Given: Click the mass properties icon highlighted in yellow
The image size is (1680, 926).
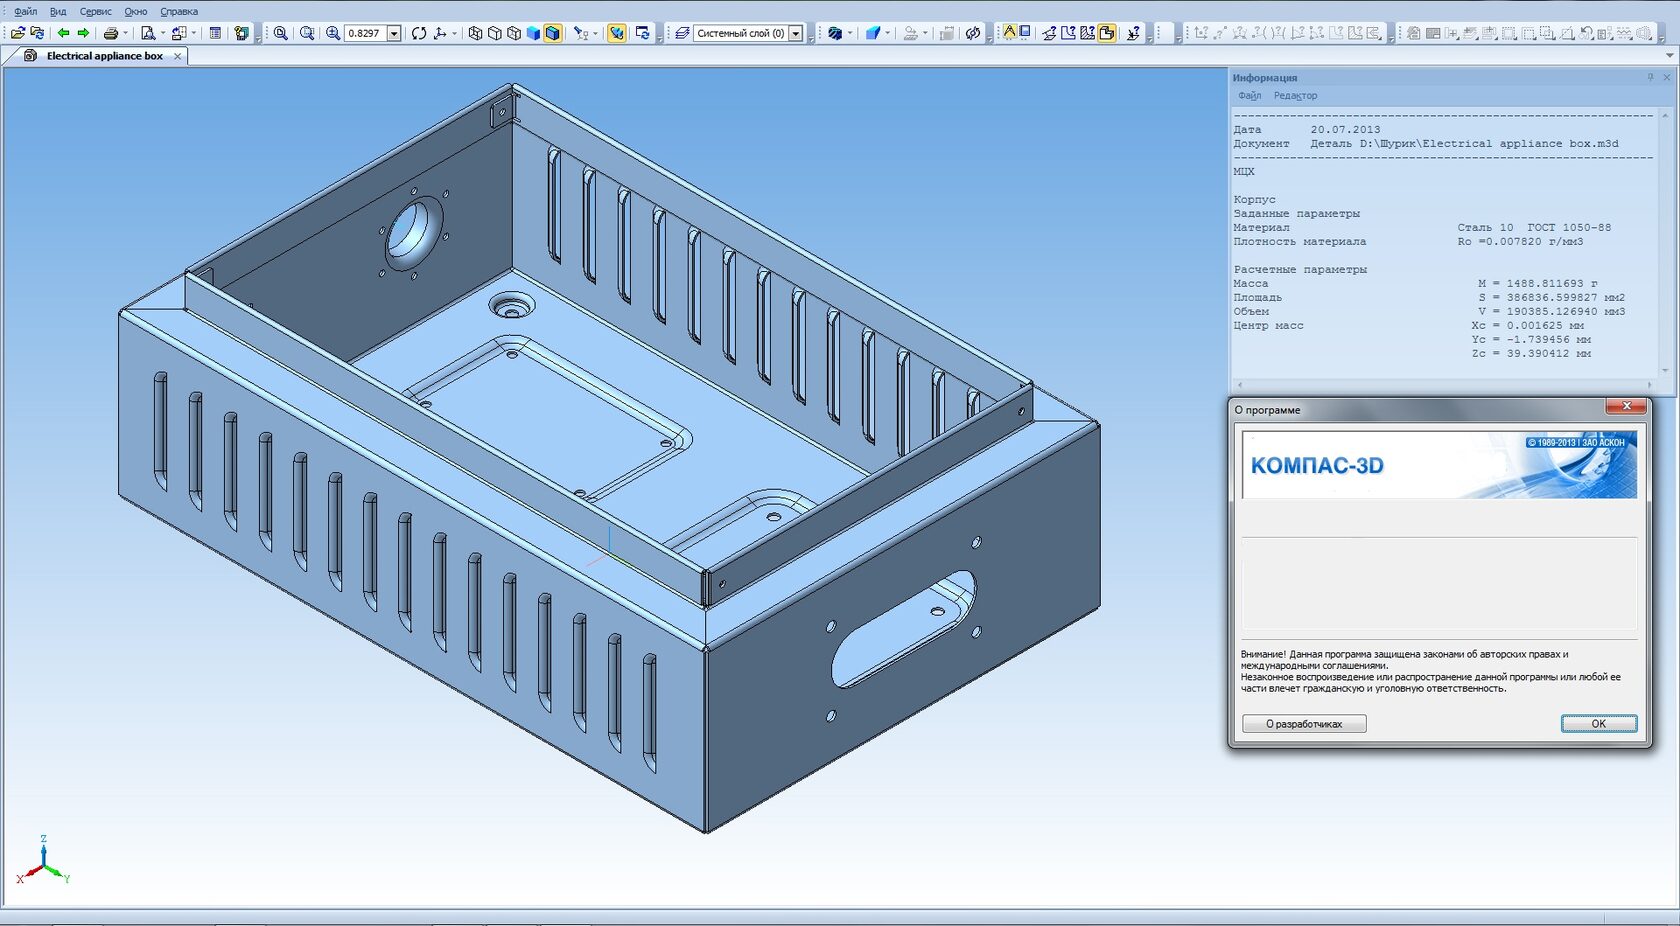Looking at the screenshot, I should [x=1107, y=33].
